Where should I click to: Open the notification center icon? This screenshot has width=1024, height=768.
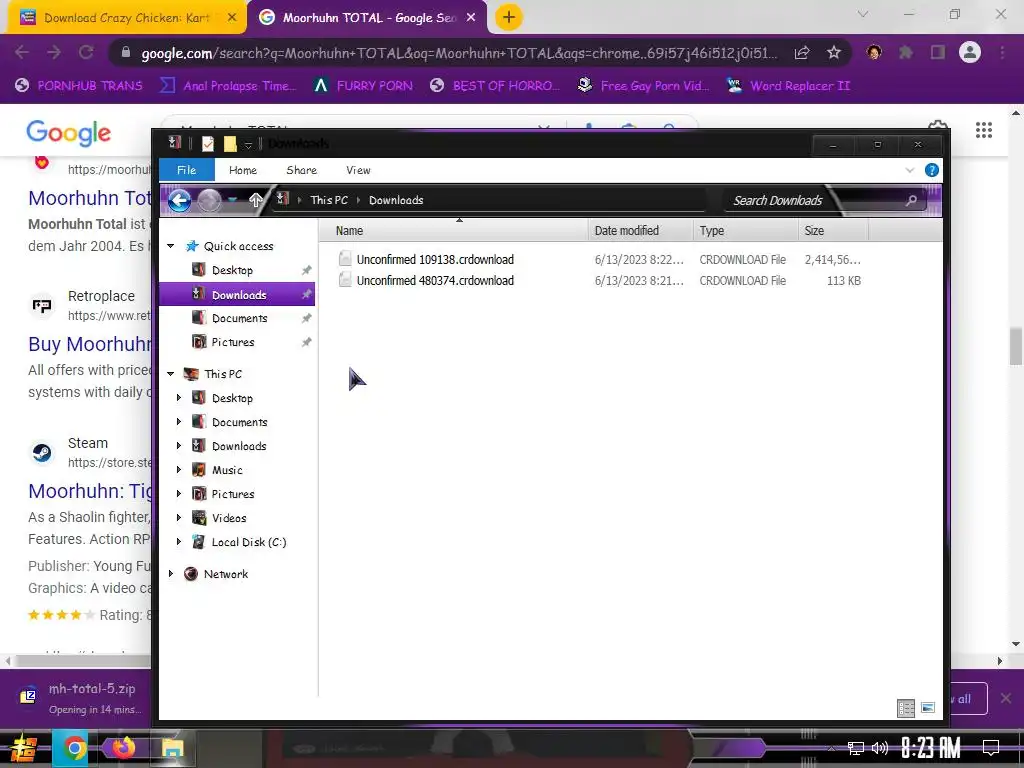click(991, 747)
